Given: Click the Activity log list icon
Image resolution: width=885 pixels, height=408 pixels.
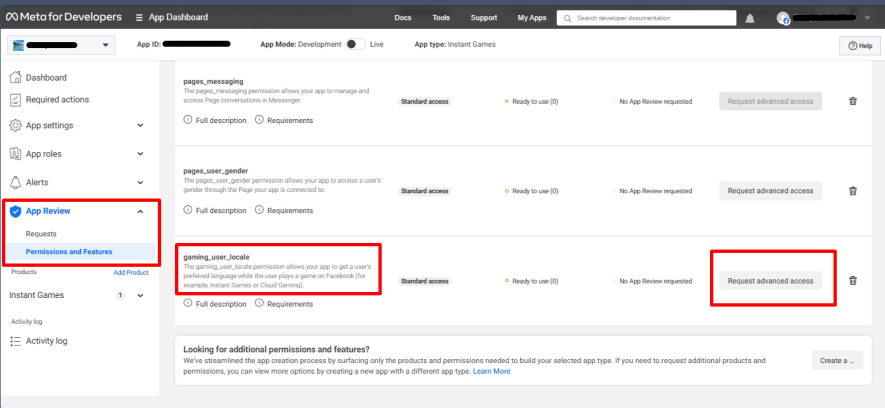Looking at the screenshot, I should (x=16, y=341).
